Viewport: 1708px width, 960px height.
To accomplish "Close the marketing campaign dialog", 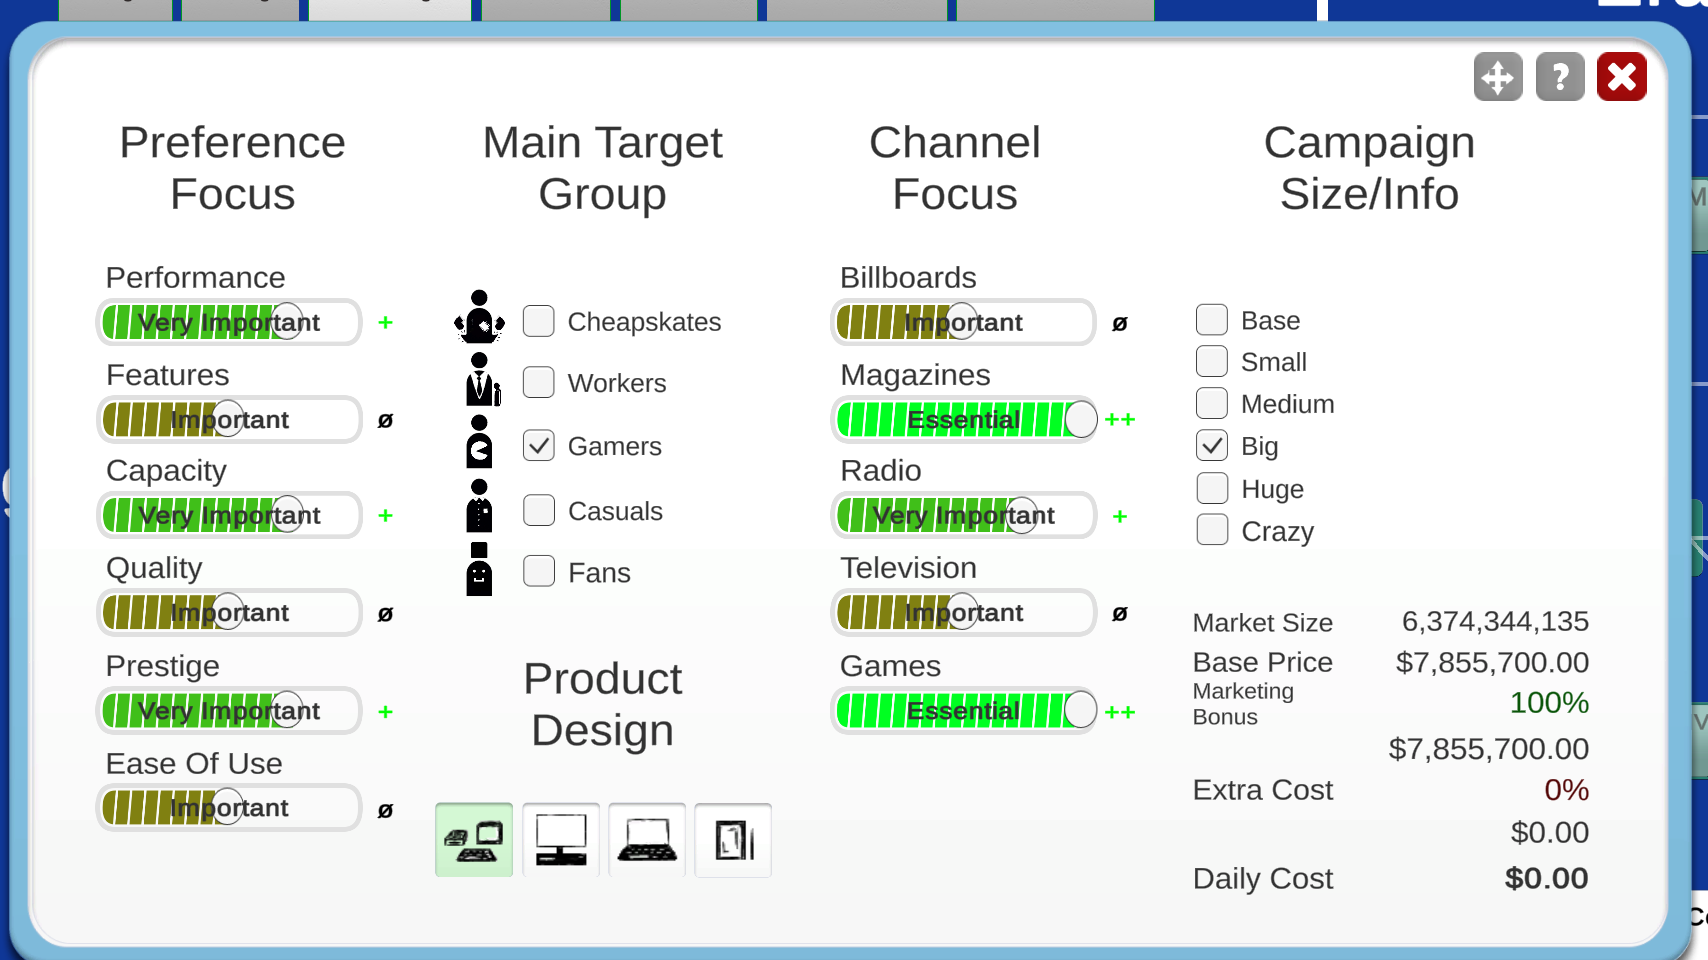I will [1622, 77].
